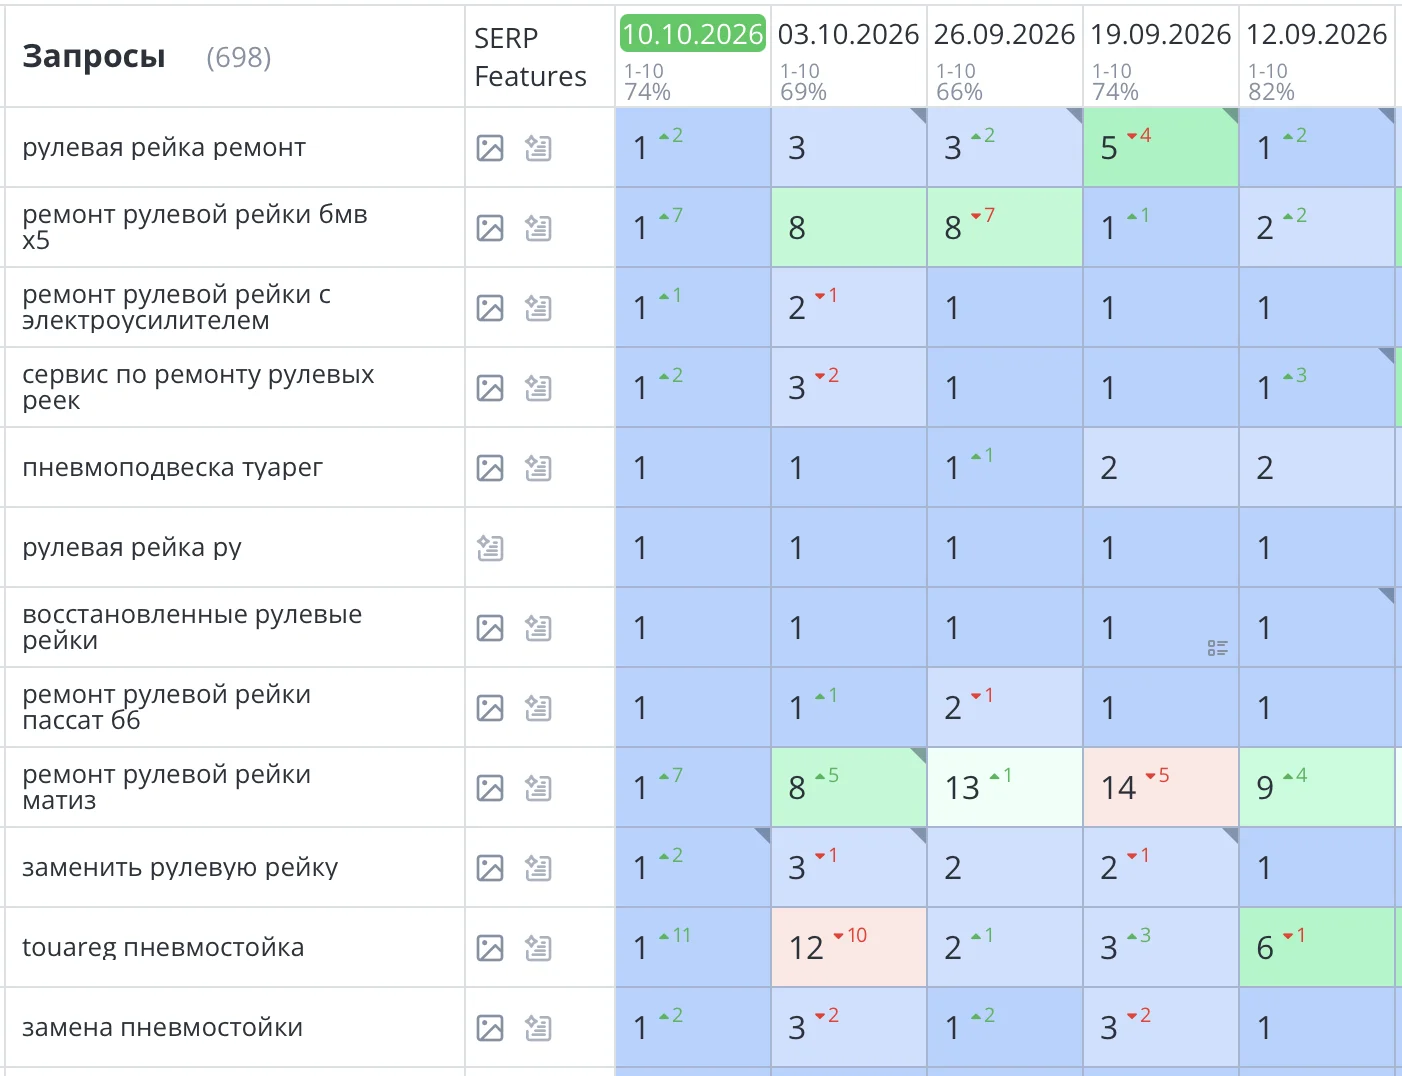
Task: Click image icon for заменить рулевую рейку
Action: (490, 868)
